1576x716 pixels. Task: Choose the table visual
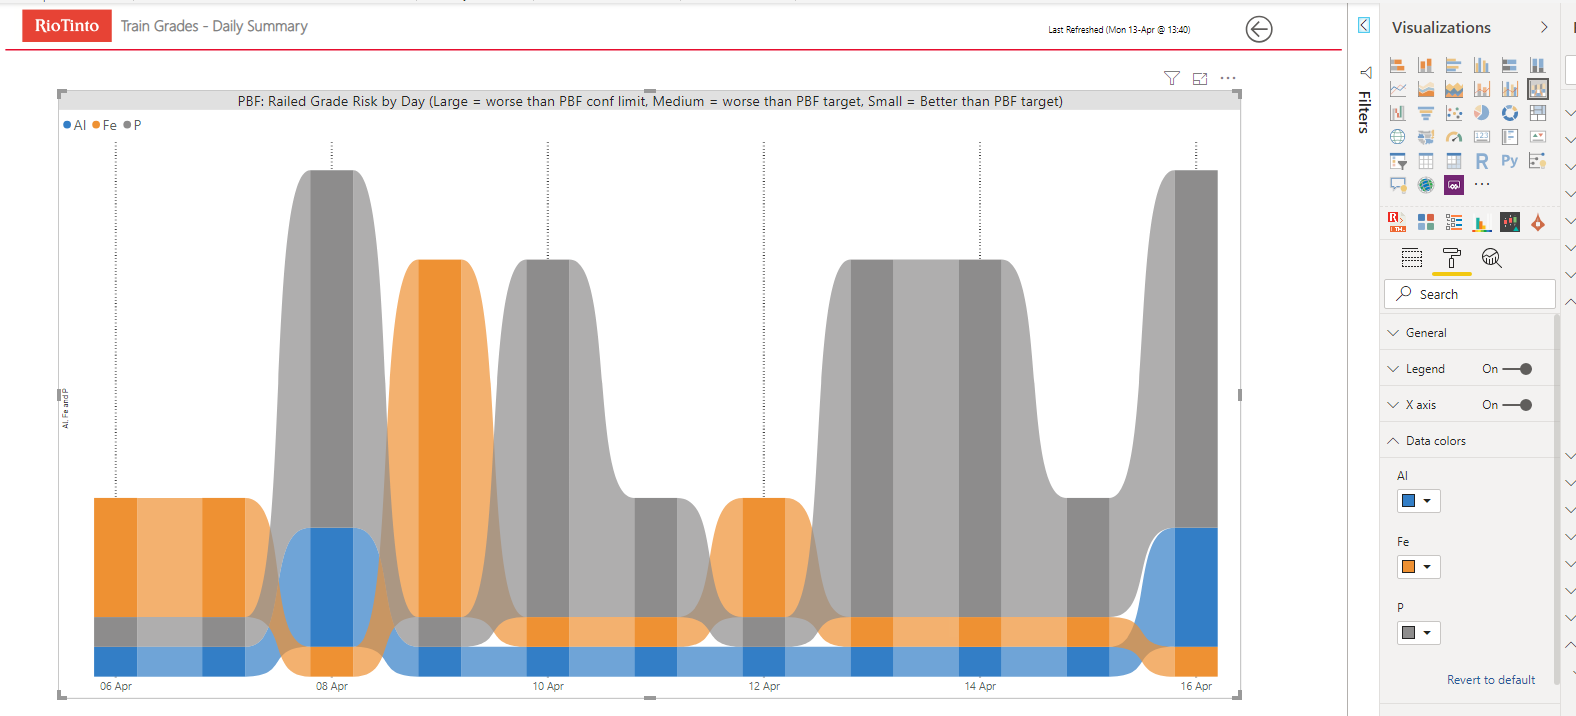tap(1426, 161)
